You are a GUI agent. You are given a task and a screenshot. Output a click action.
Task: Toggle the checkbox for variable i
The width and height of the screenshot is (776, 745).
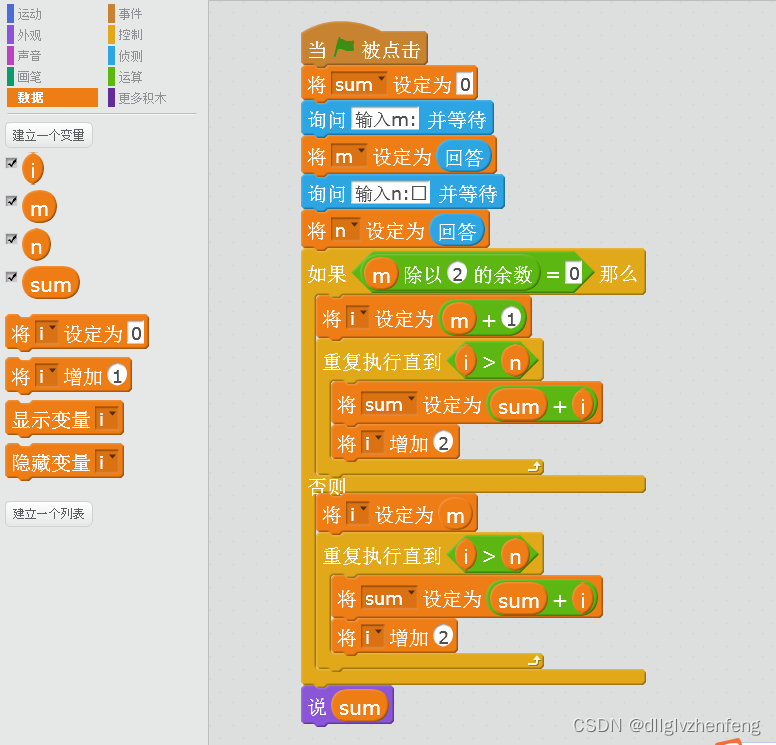tap(11, 163)
